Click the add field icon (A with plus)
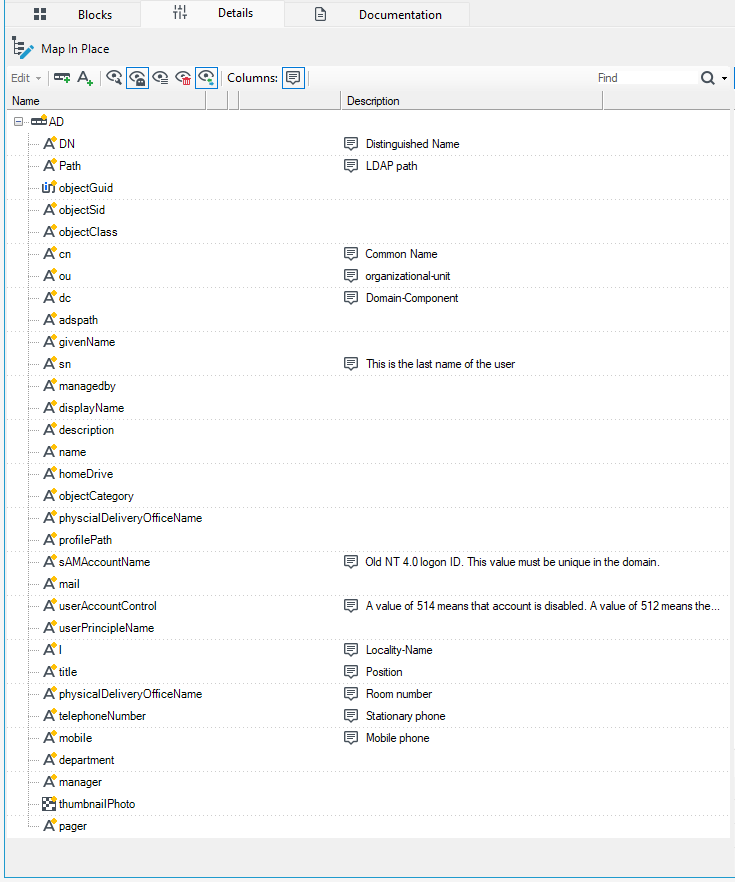Image resolution: width=735 pixels, height=882 pixels. pyautogui.click(x=85, y=78)
